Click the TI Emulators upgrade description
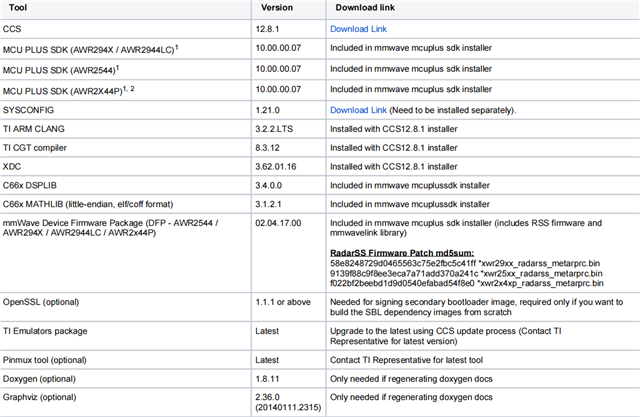 (x=446, y=336)
